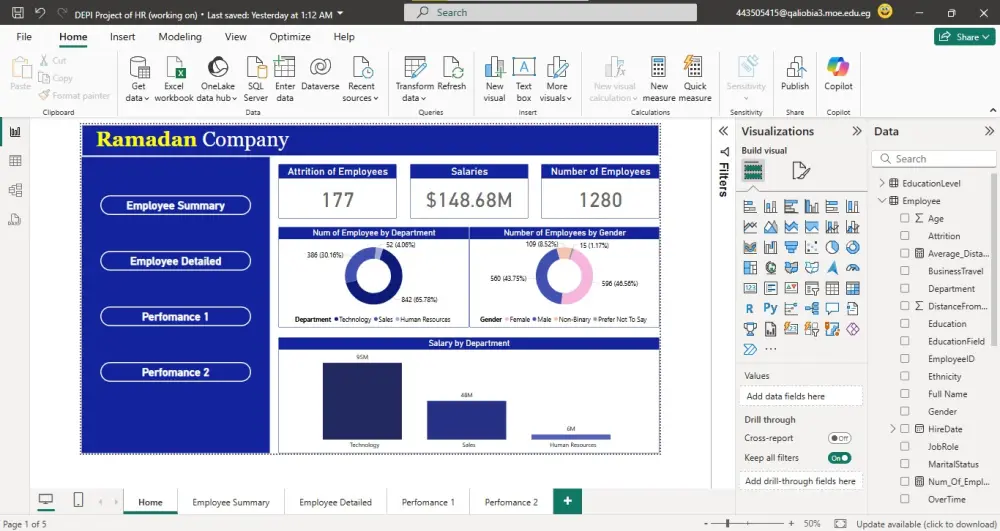Expand the Filters pane

(x=723, y=131)
